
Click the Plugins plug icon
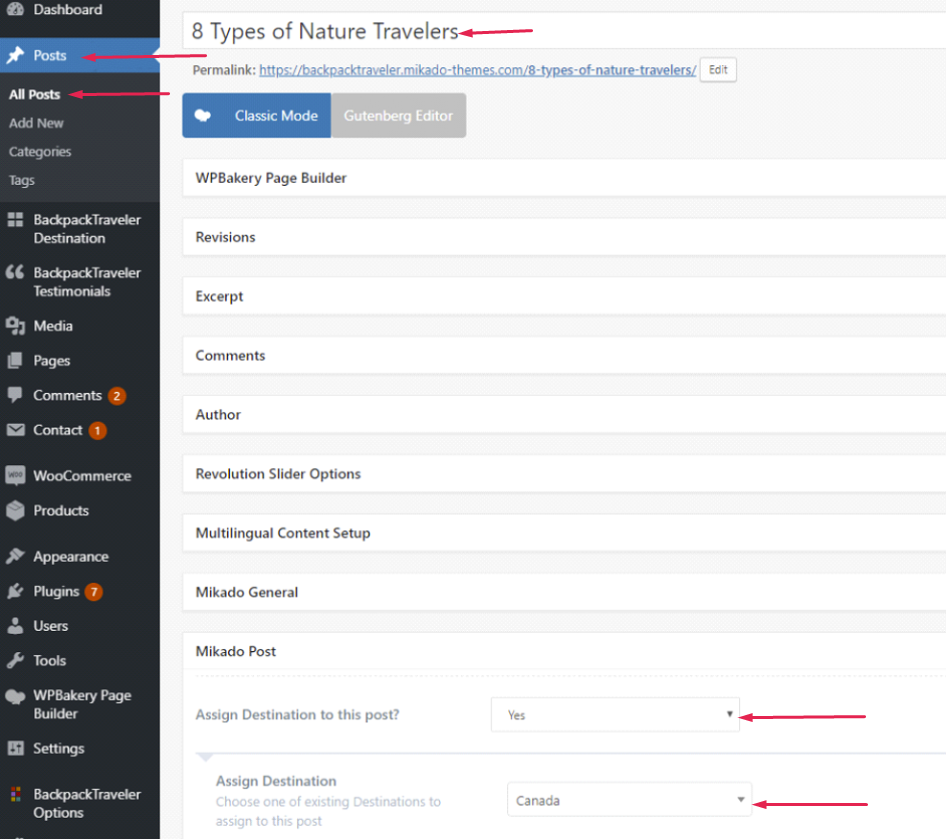point(15,591)
